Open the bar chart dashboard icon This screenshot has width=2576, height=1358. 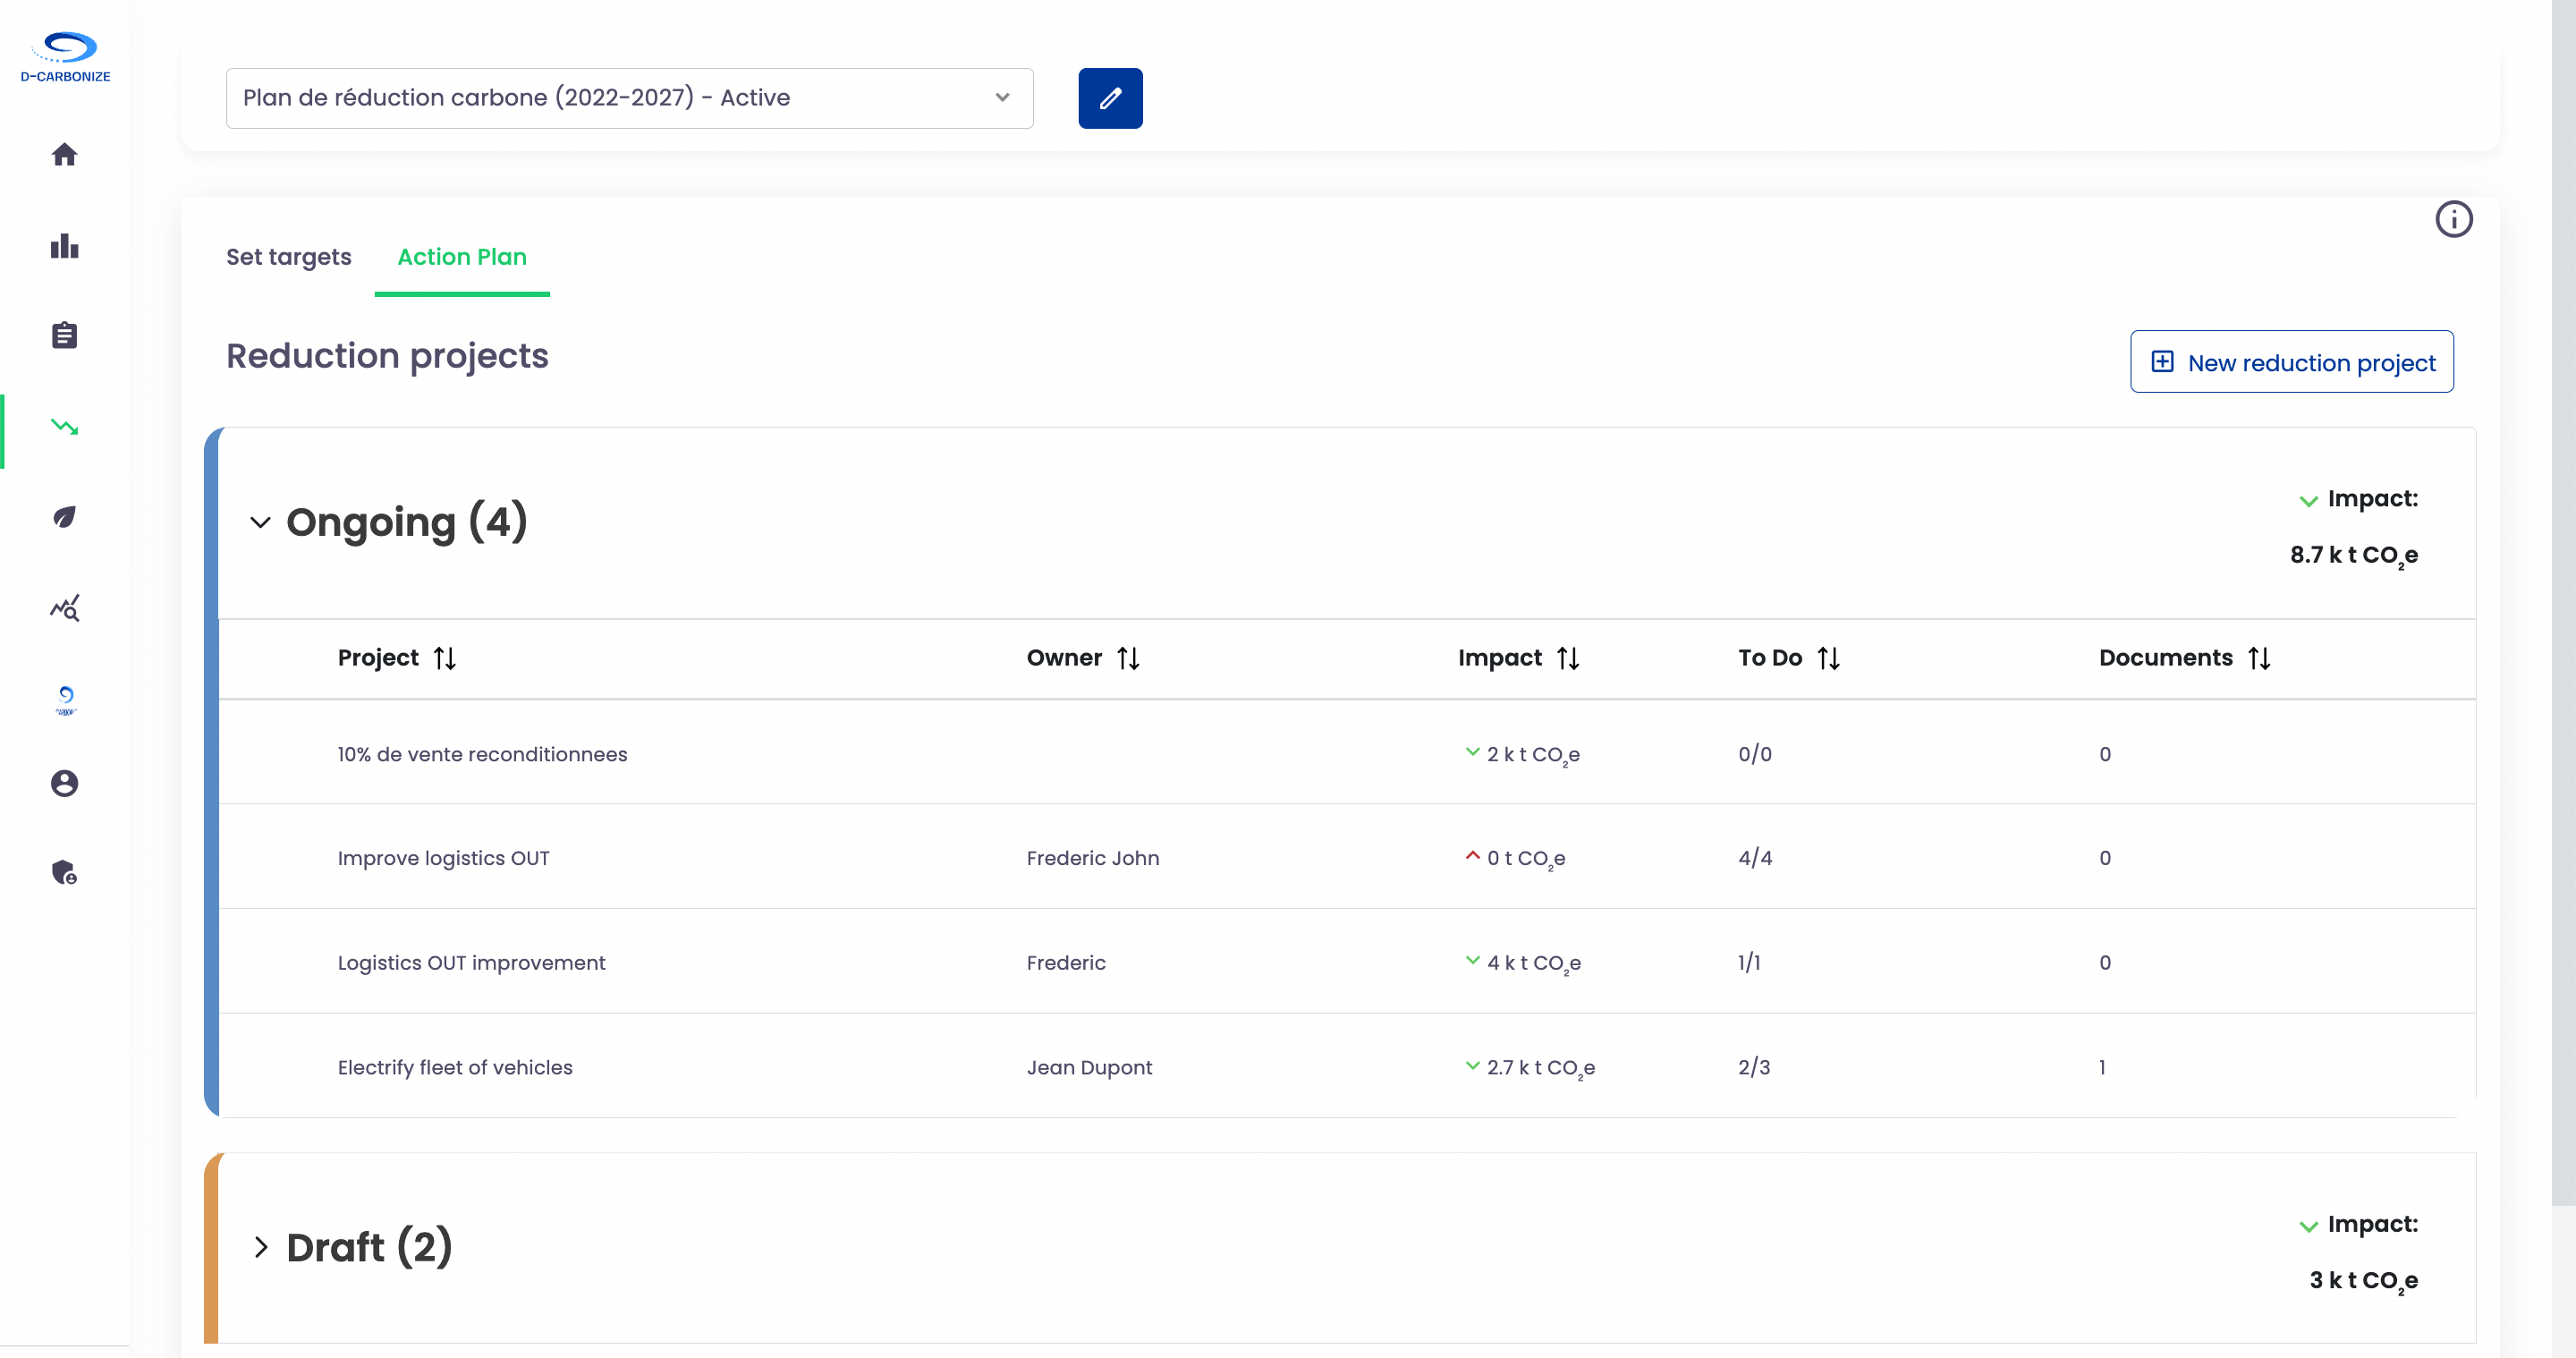point(64,245)
